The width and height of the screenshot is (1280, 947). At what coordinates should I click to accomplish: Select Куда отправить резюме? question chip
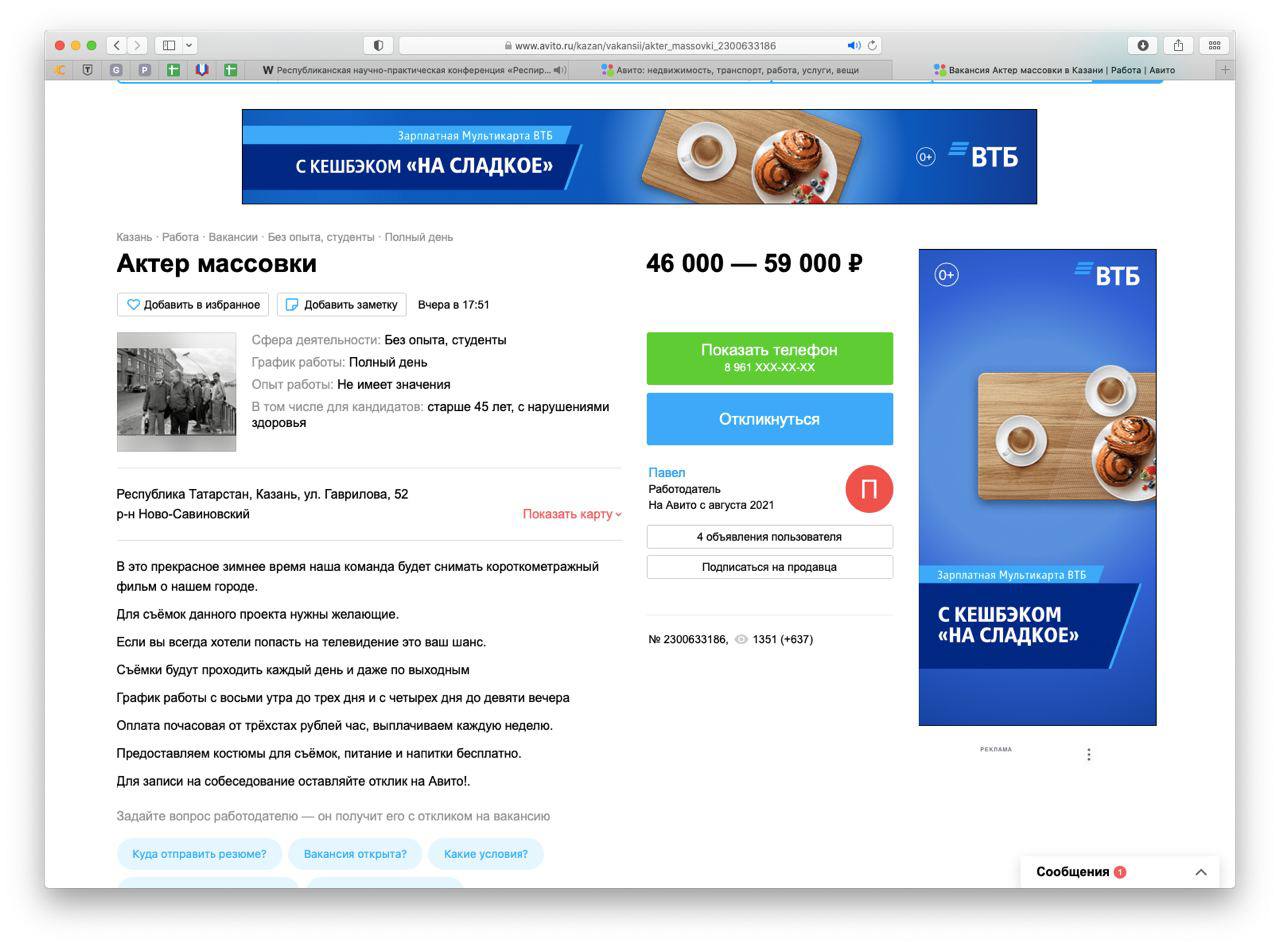pyautogui.click(x=199, y=854)
